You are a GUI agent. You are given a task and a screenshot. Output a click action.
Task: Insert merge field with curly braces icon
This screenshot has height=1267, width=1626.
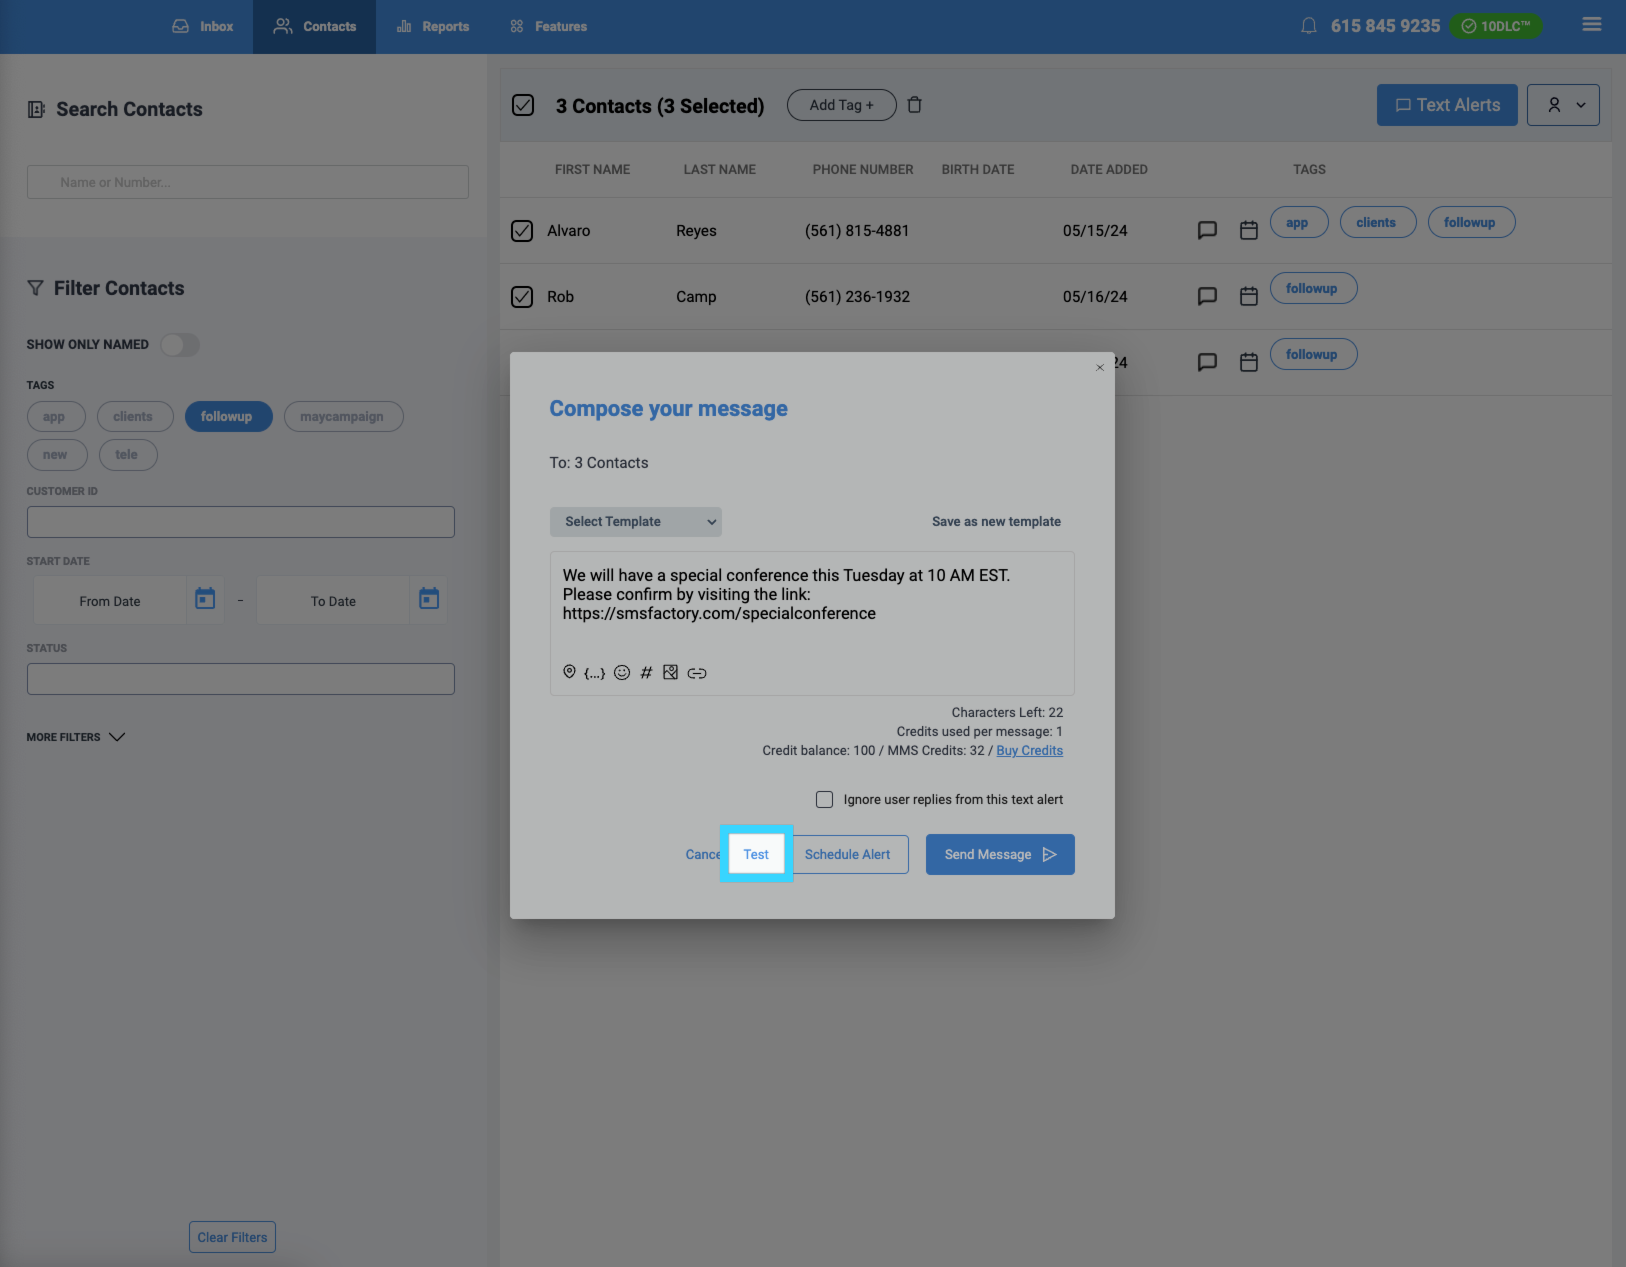point(594,673)
